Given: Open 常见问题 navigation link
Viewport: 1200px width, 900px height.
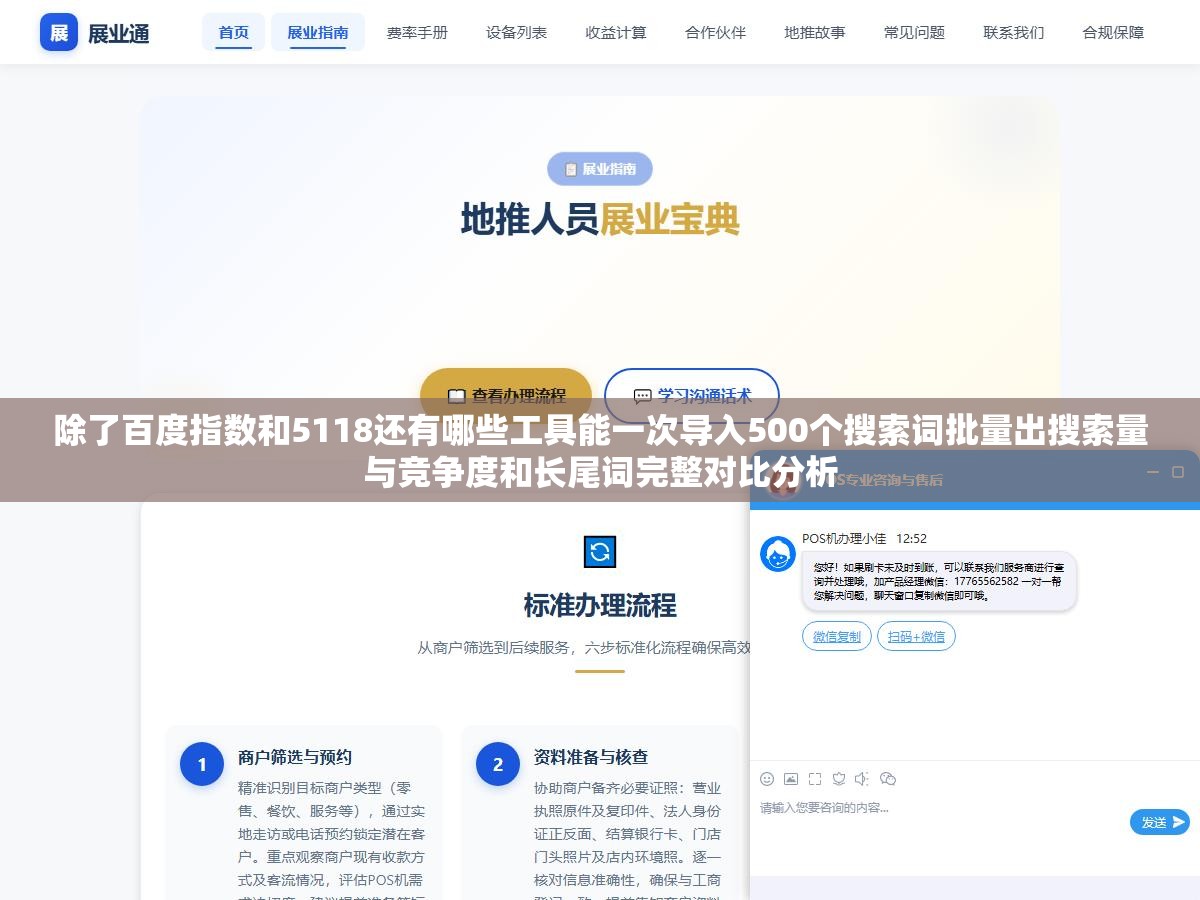Looking at the screenshot, I should (914, 32).
